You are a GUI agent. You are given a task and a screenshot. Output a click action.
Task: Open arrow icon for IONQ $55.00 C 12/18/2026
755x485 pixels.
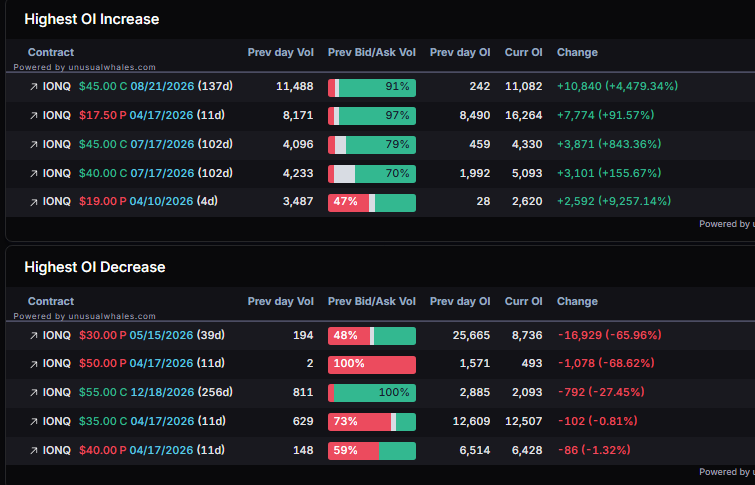(34, 393)
